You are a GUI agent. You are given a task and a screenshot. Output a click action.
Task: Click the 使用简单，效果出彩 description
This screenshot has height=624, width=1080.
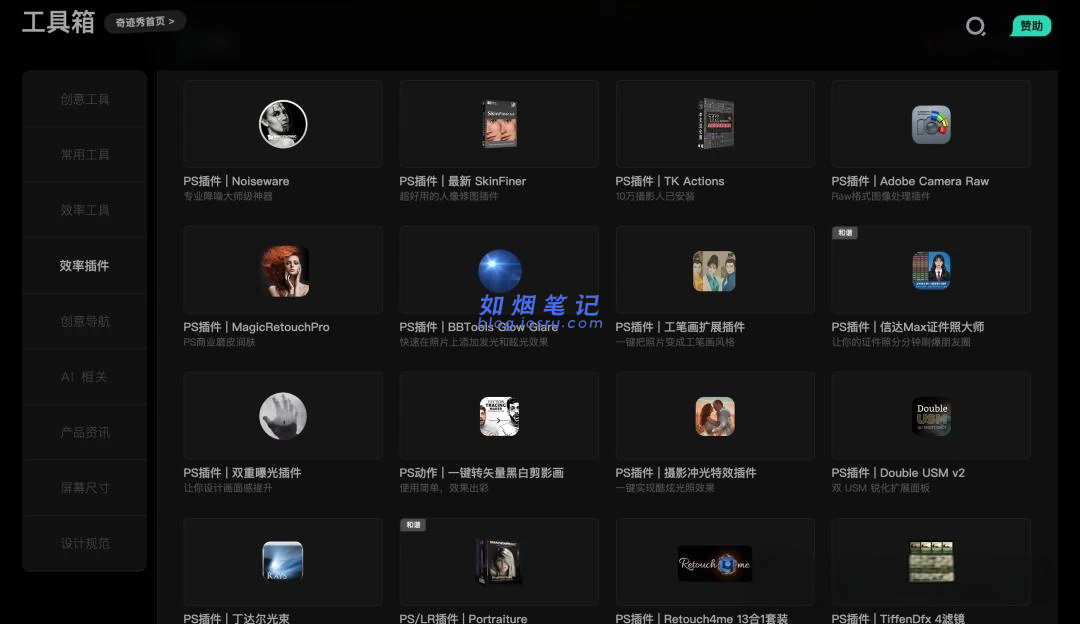[x=444, y=488]
